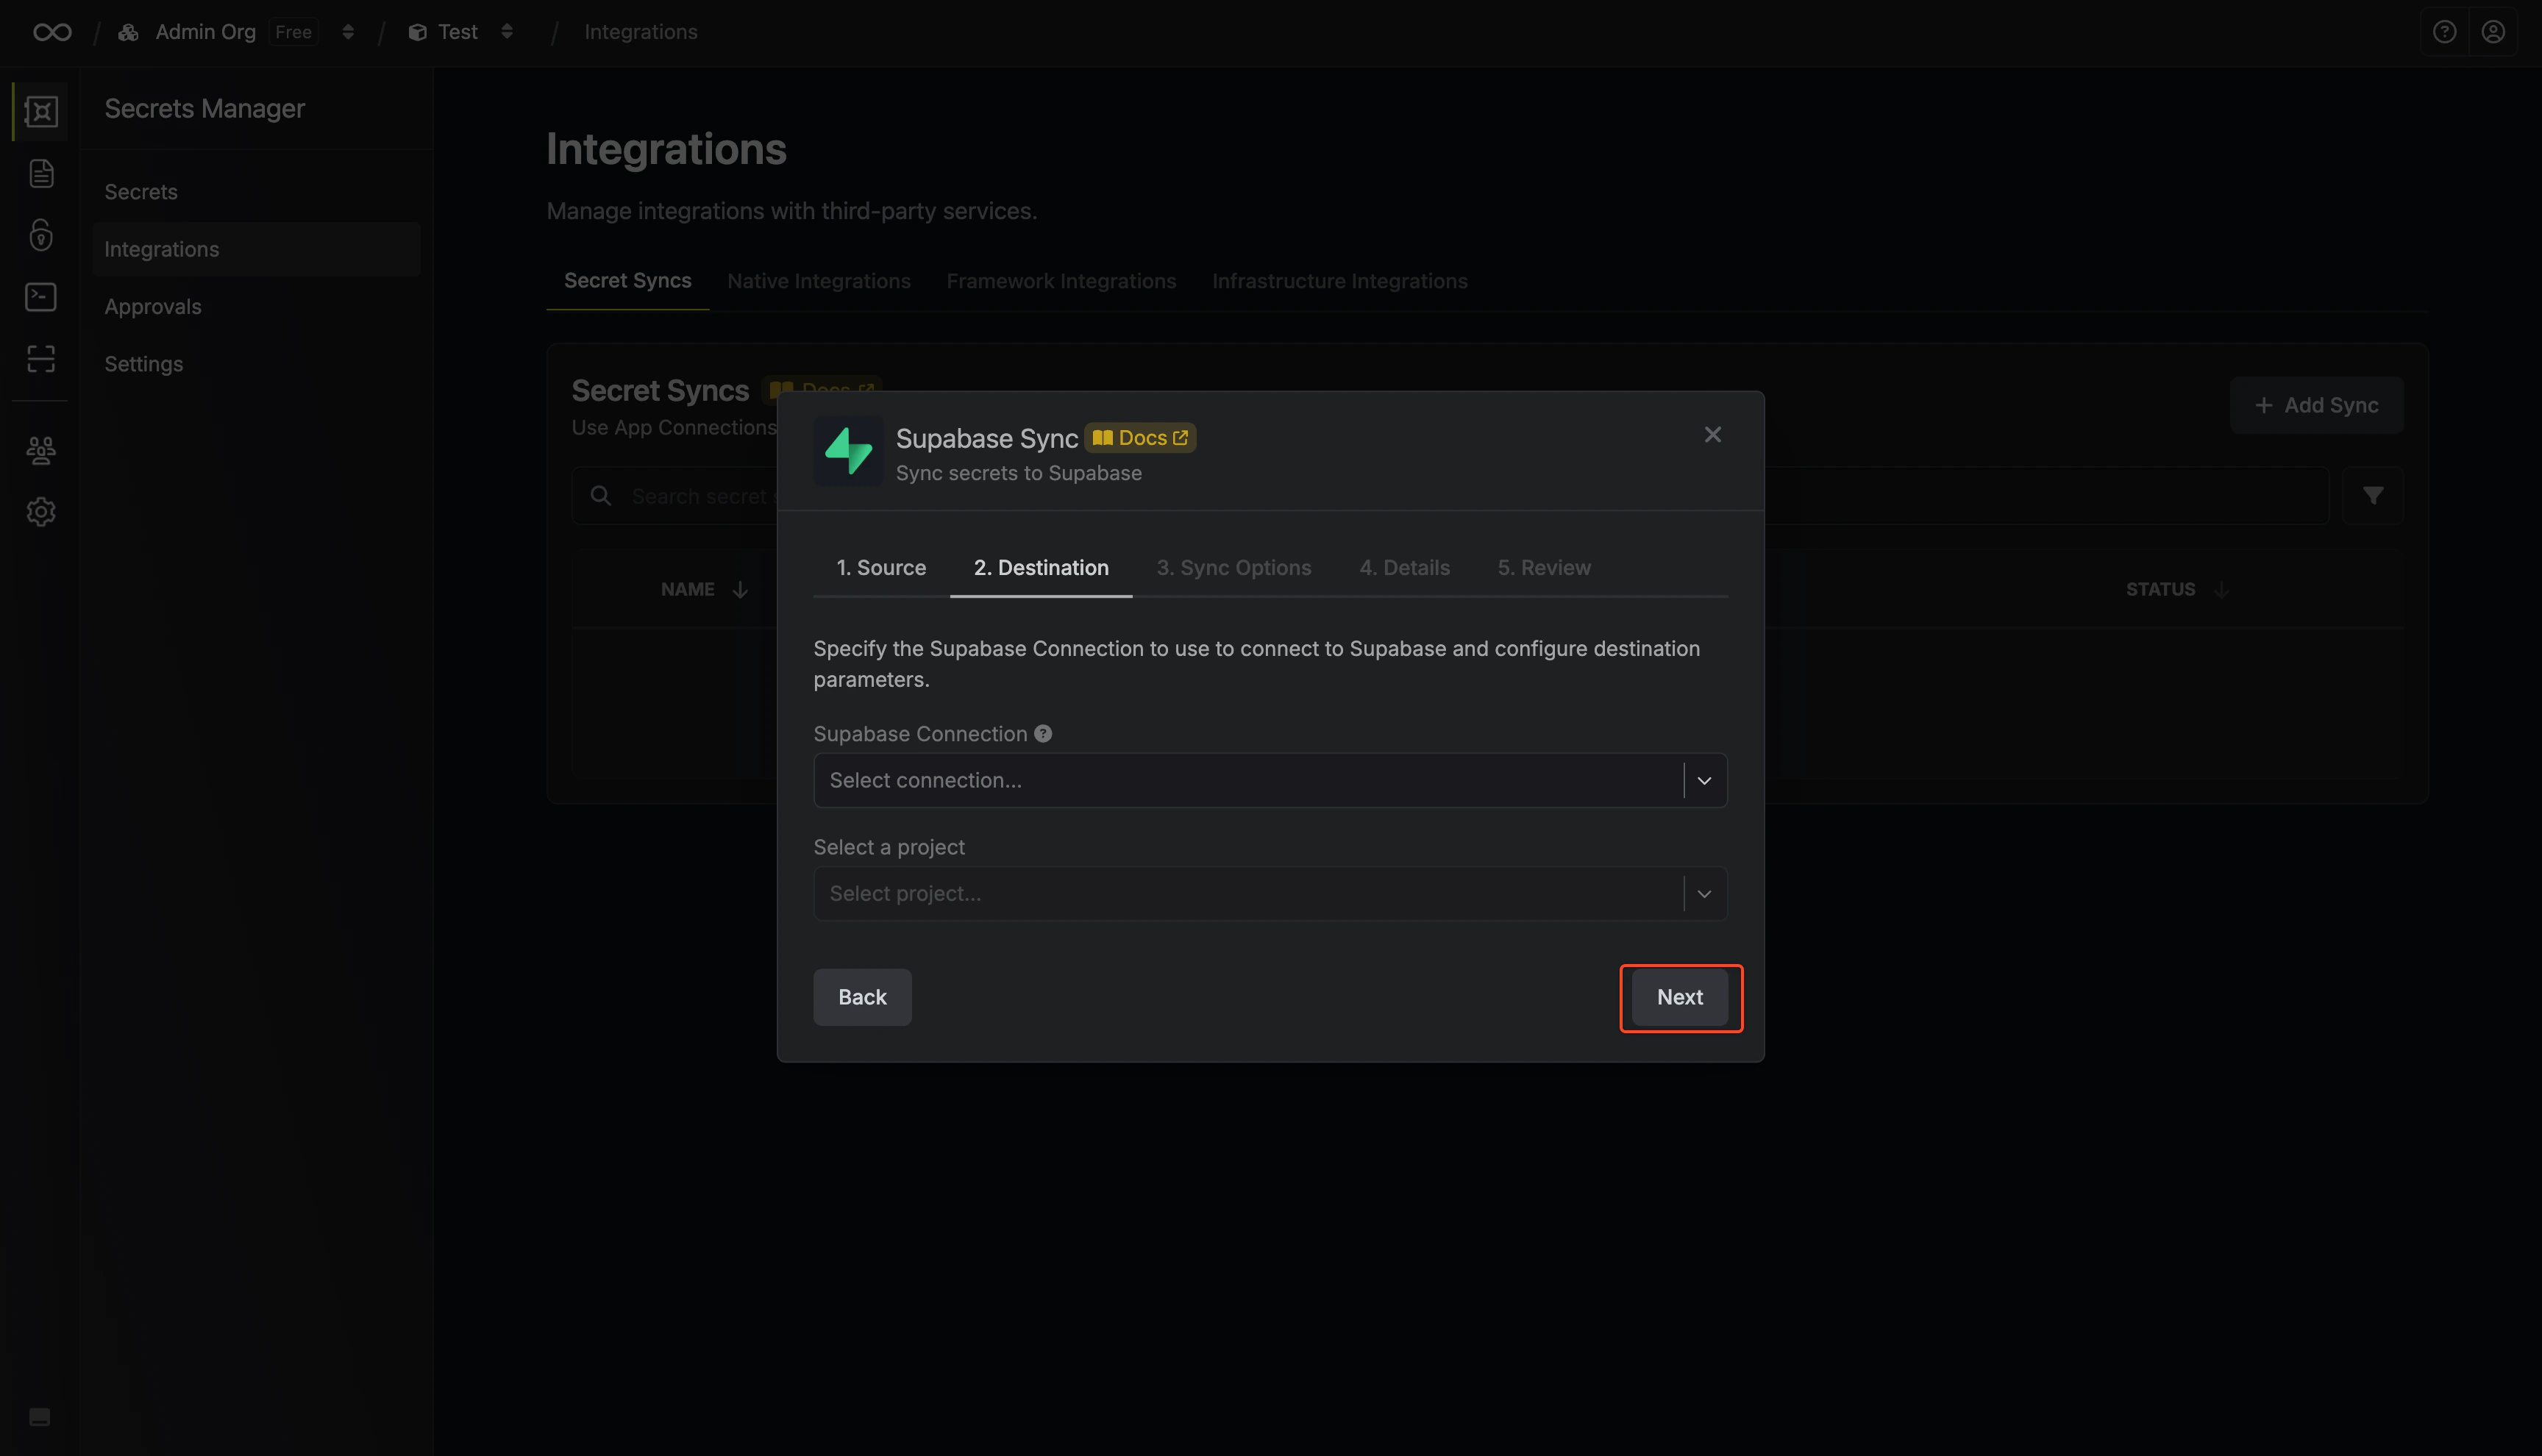This screenshot has width=2542, height=1456.
Task: Open the Select project dropdown
Action: click(x=1270, y=893)
